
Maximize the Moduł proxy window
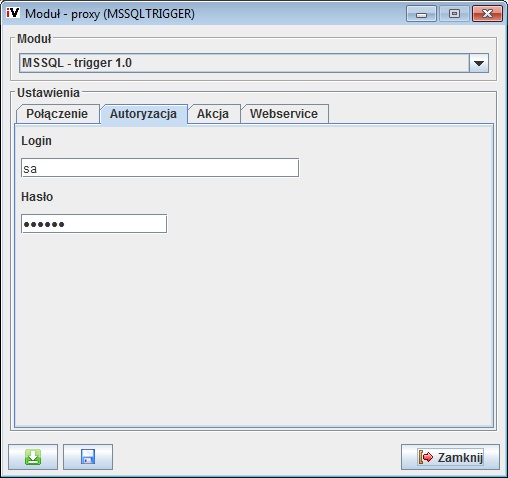pyautogui.click(x=454, y=14)
